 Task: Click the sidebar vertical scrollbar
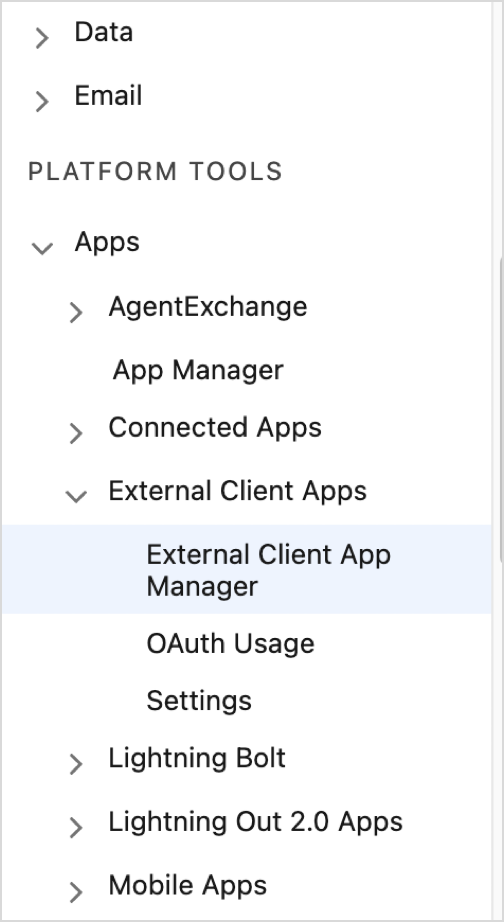501,409
